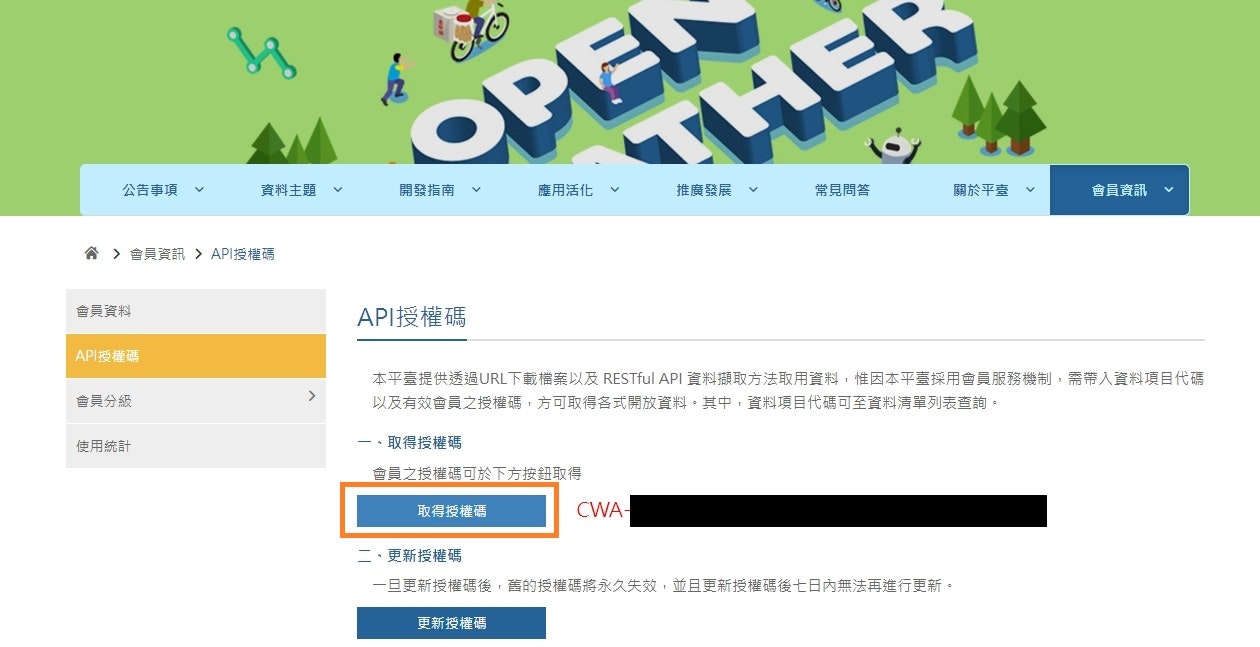The height and width of the screenshot is (647, 1260).
Task: Expand the 開發指南 dropdown chevron
Action: (x=476, y=189)
